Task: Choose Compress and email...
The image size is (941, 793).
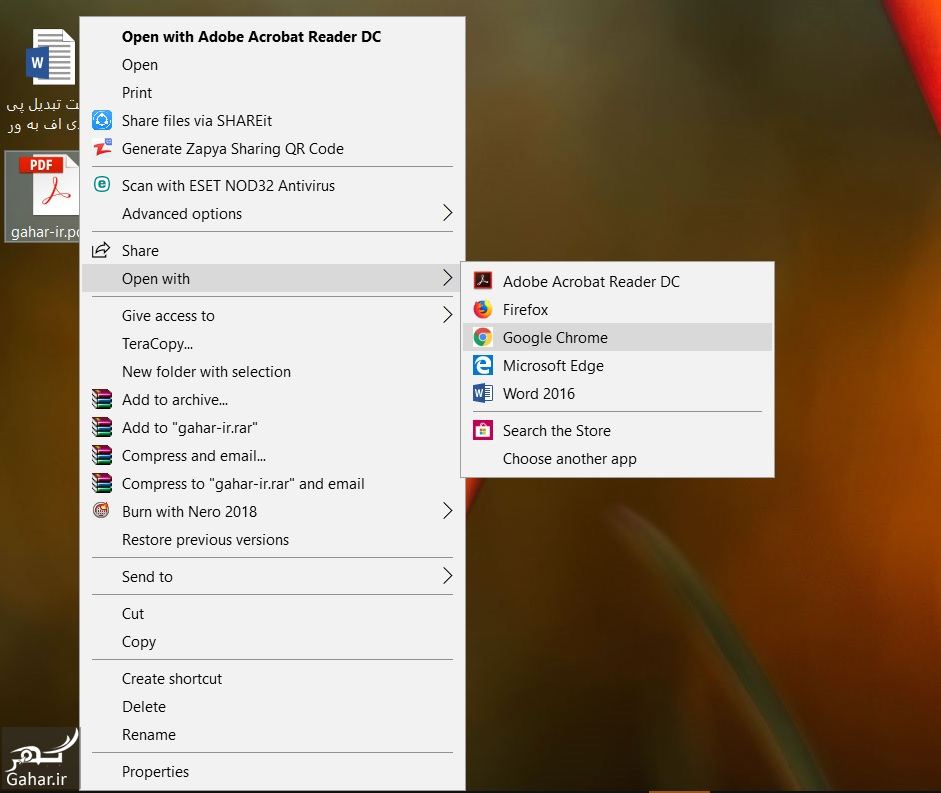Action: [x=272, y=456]
